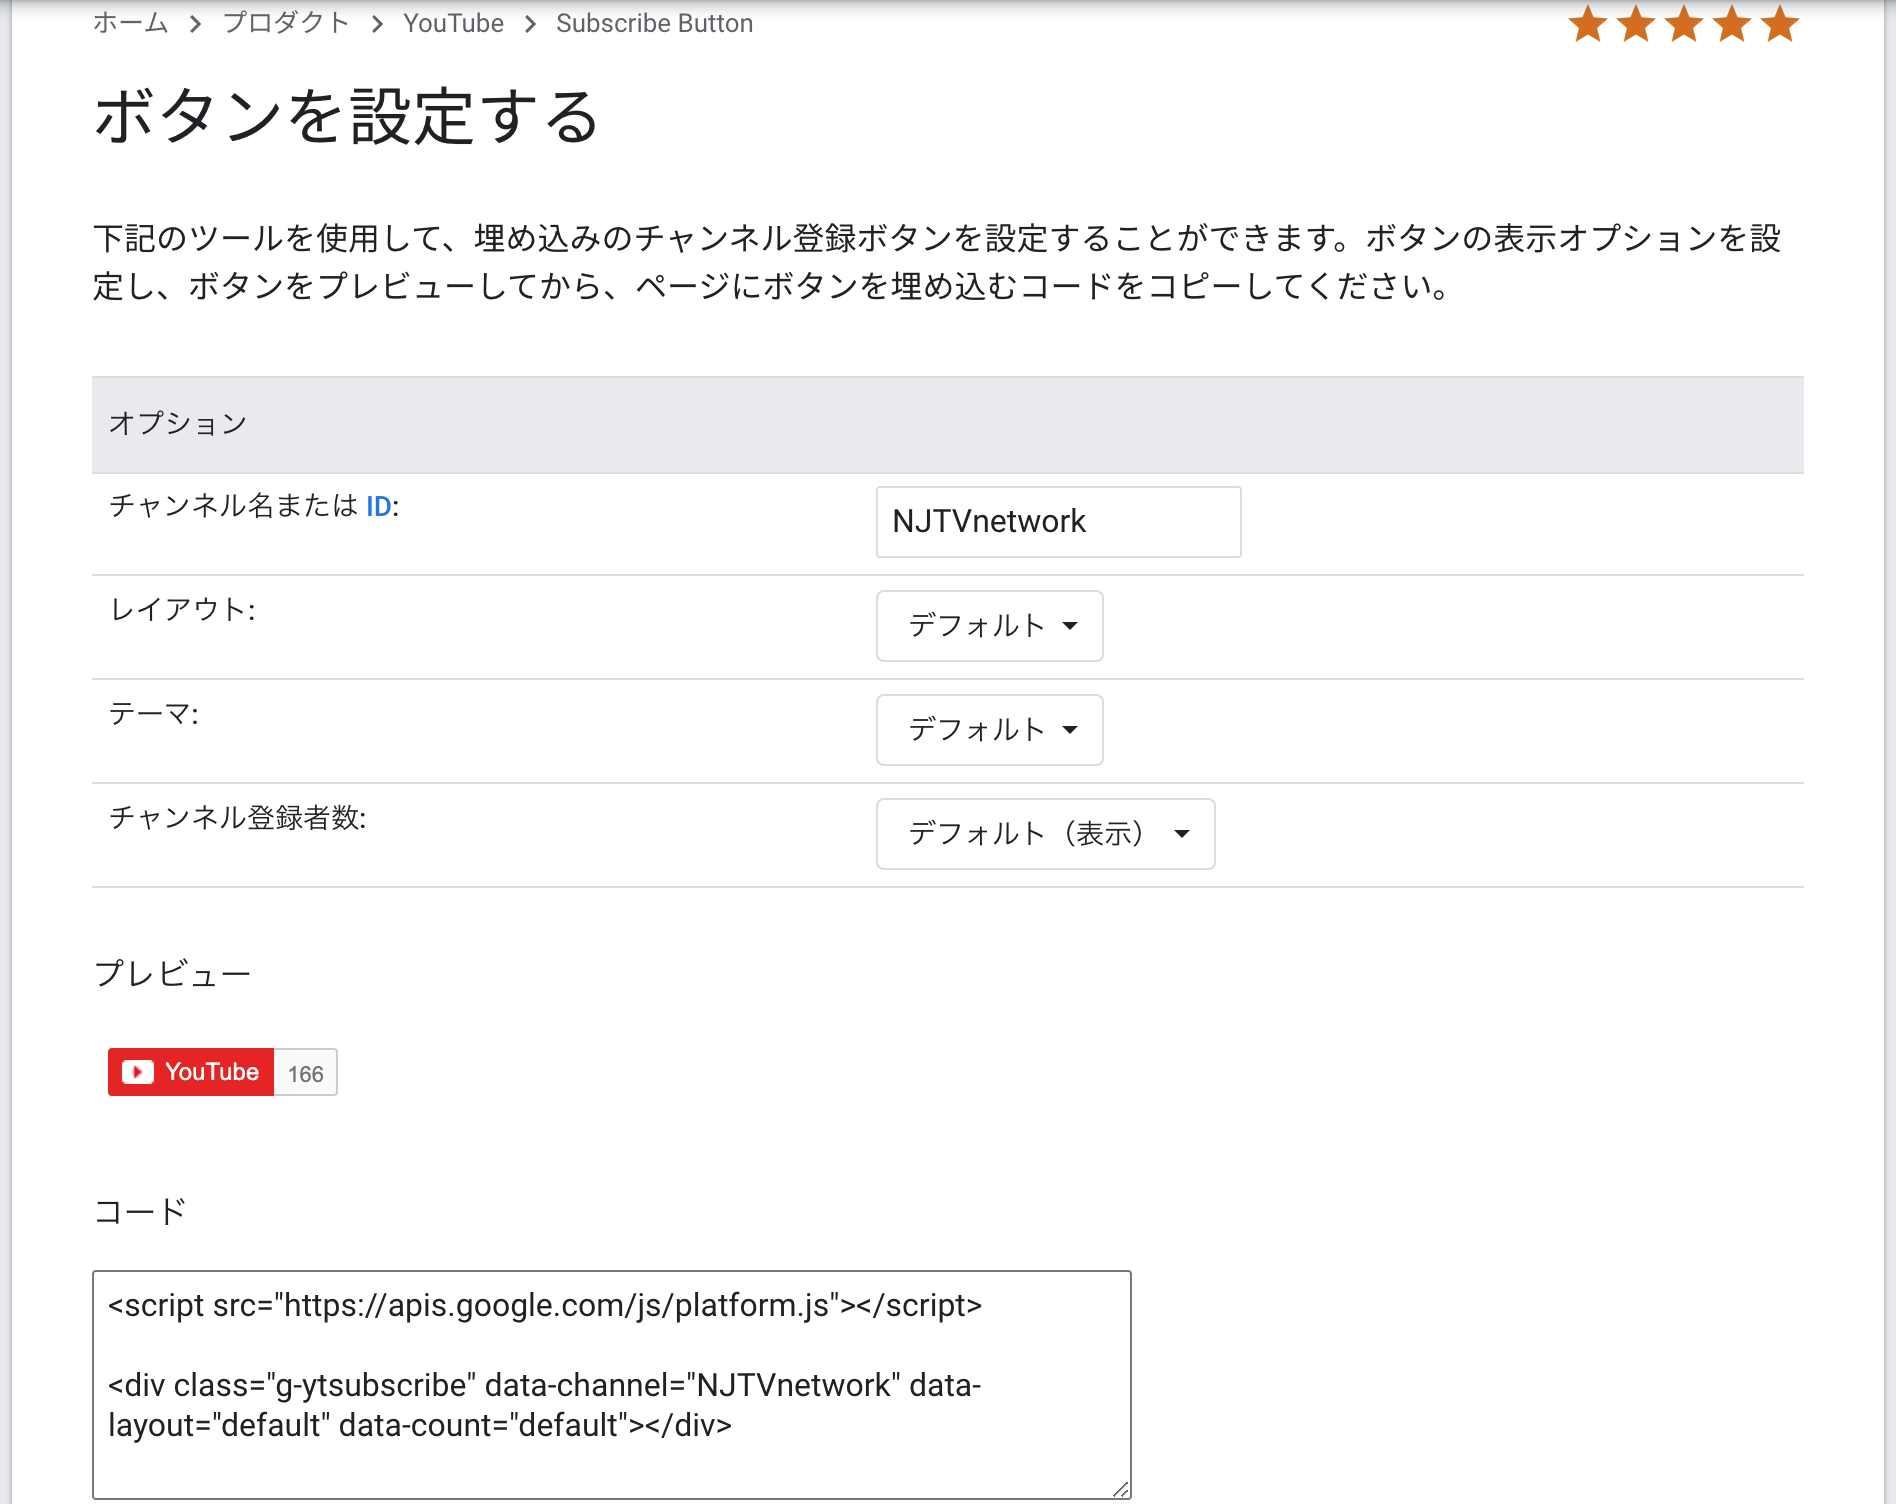Click the subscriber count badge showing 166

[x=306, y=1072]
